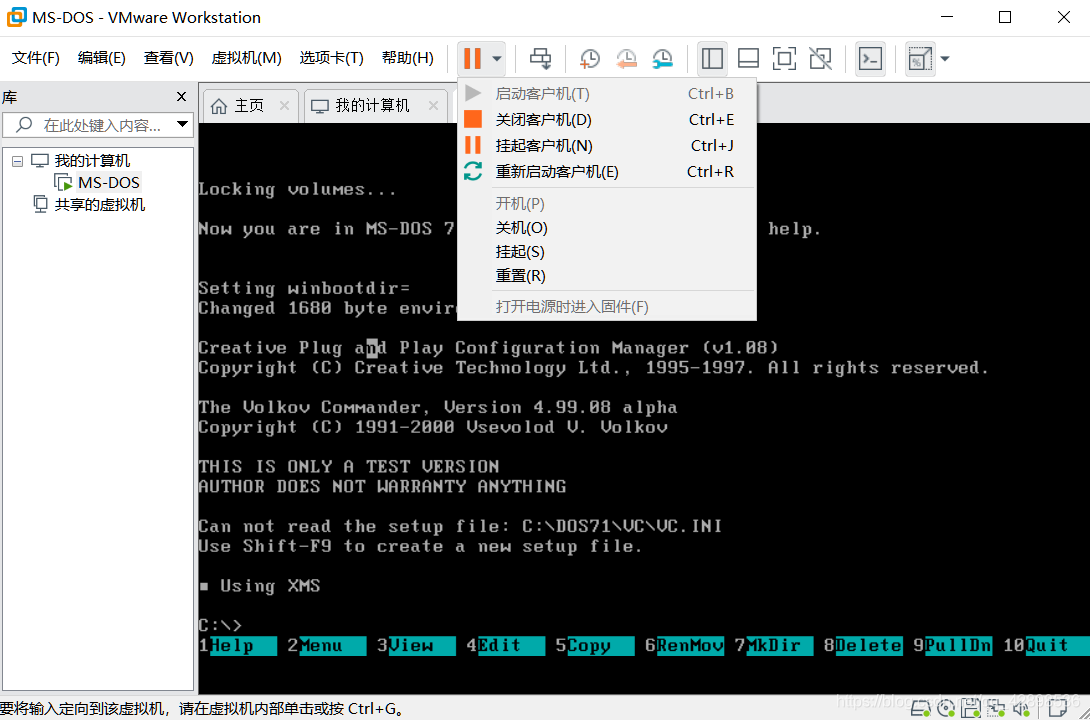This screenshot has height=720, width=1090.
Task: Close the 主页 tab
Action: (284, 106)
